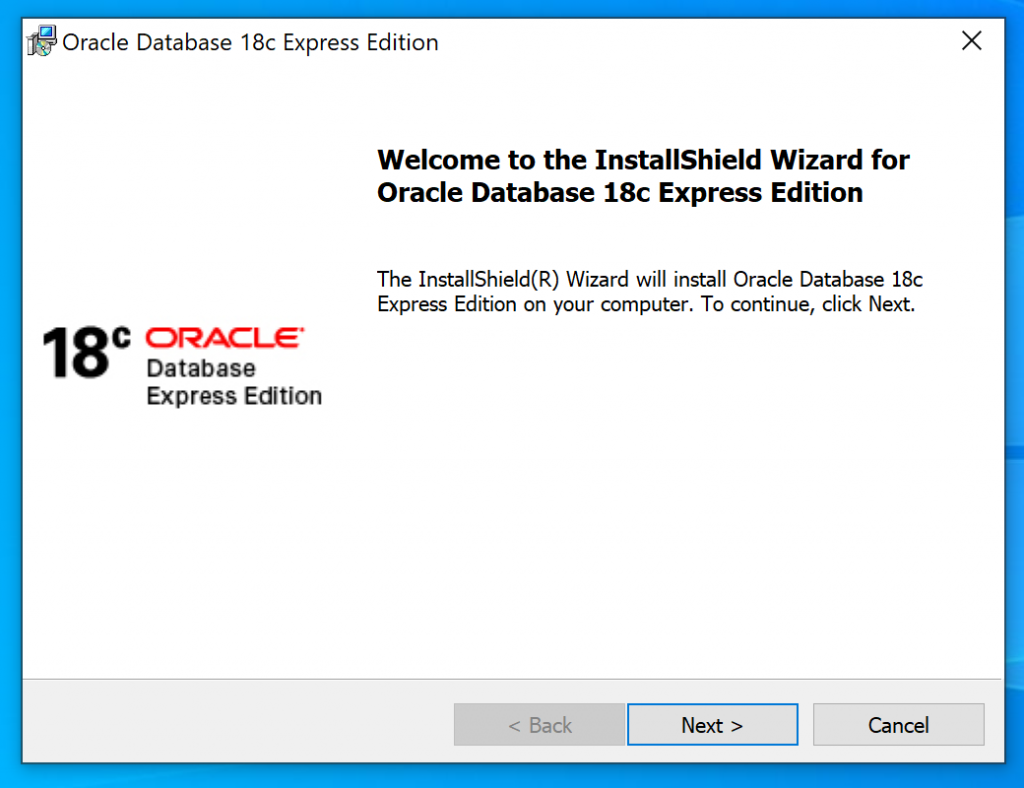Click the window title text in the title bar
1024x788 pixels.
tap(250, 42)
